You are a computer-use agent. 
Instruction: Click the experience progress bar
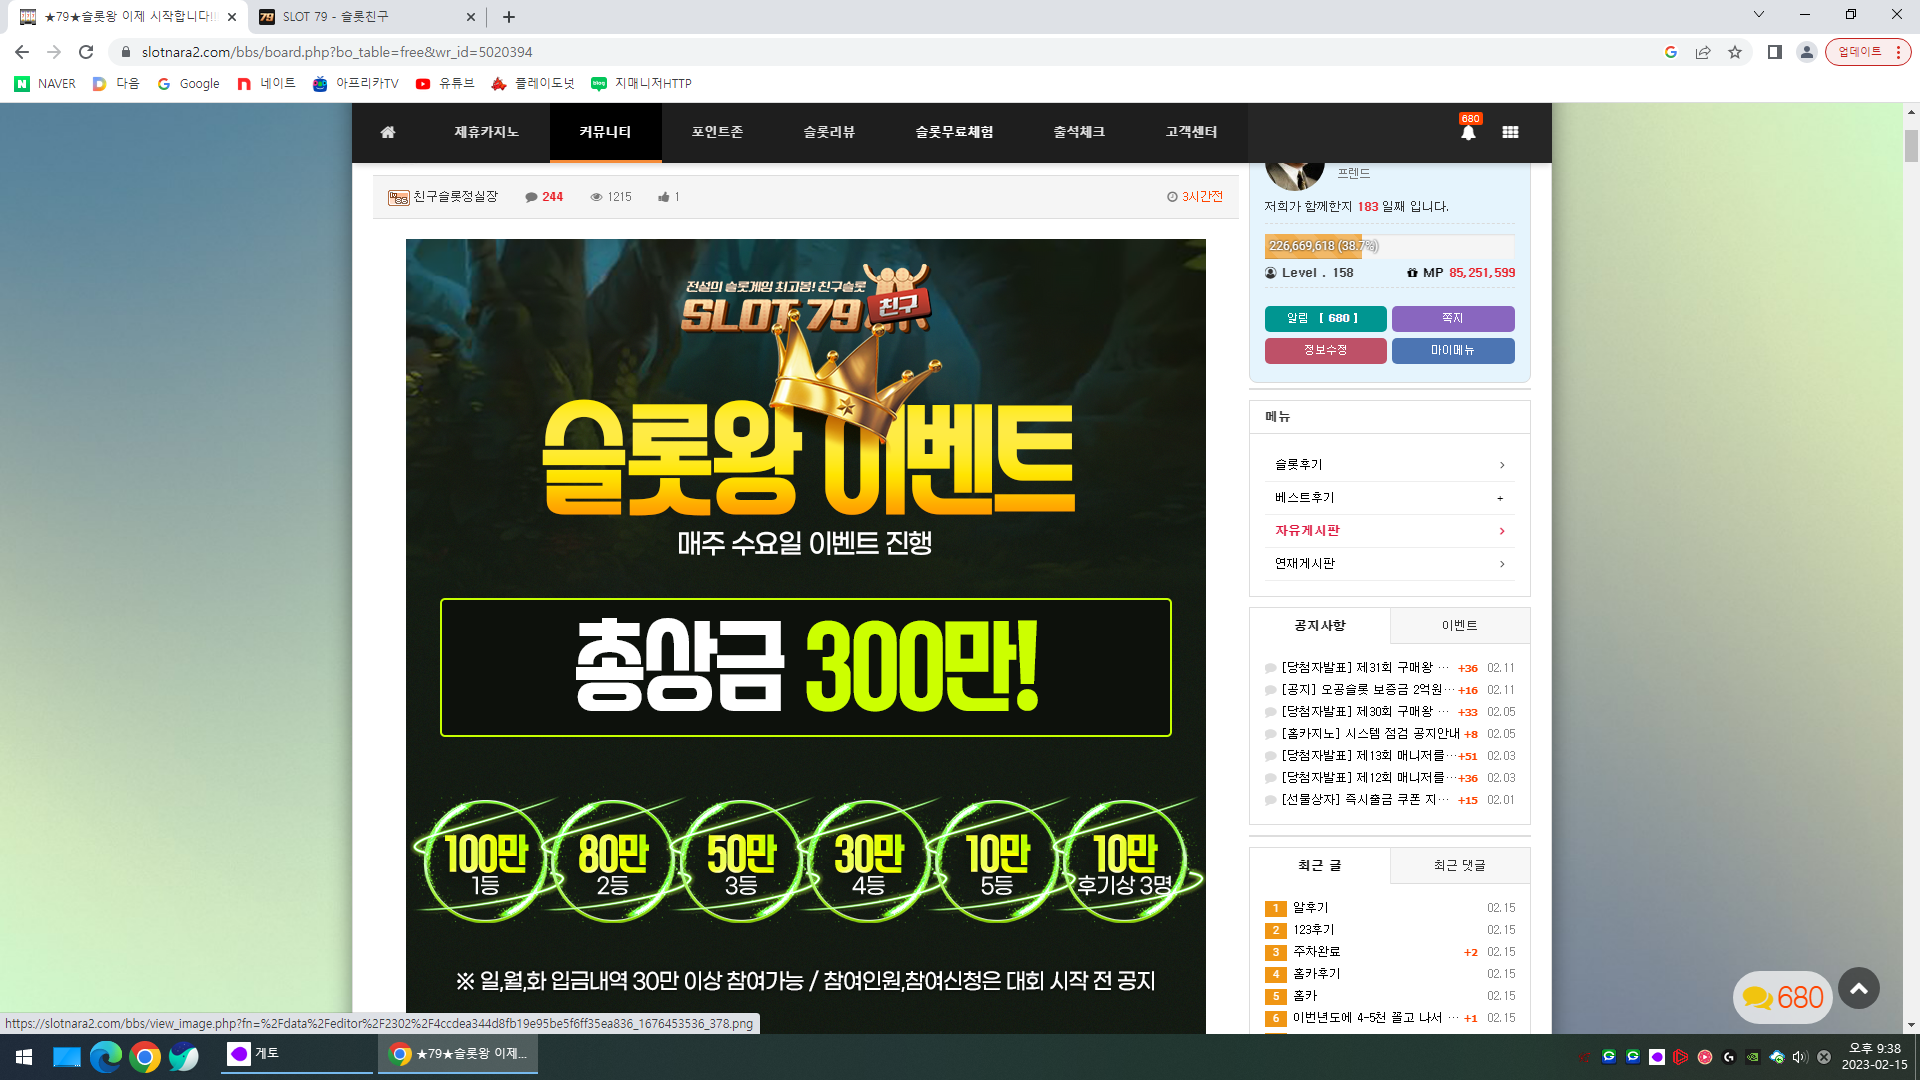point(1389,246)
